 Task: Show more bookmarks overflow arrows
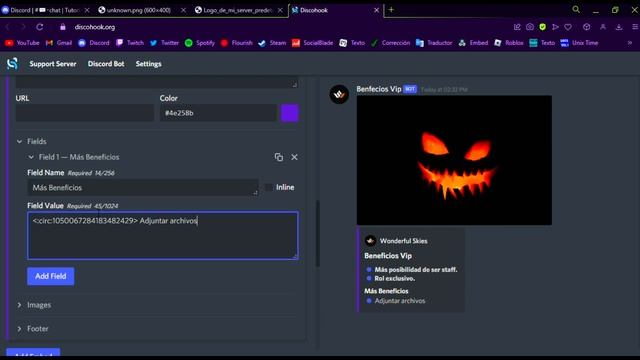(x=630, y=43)
